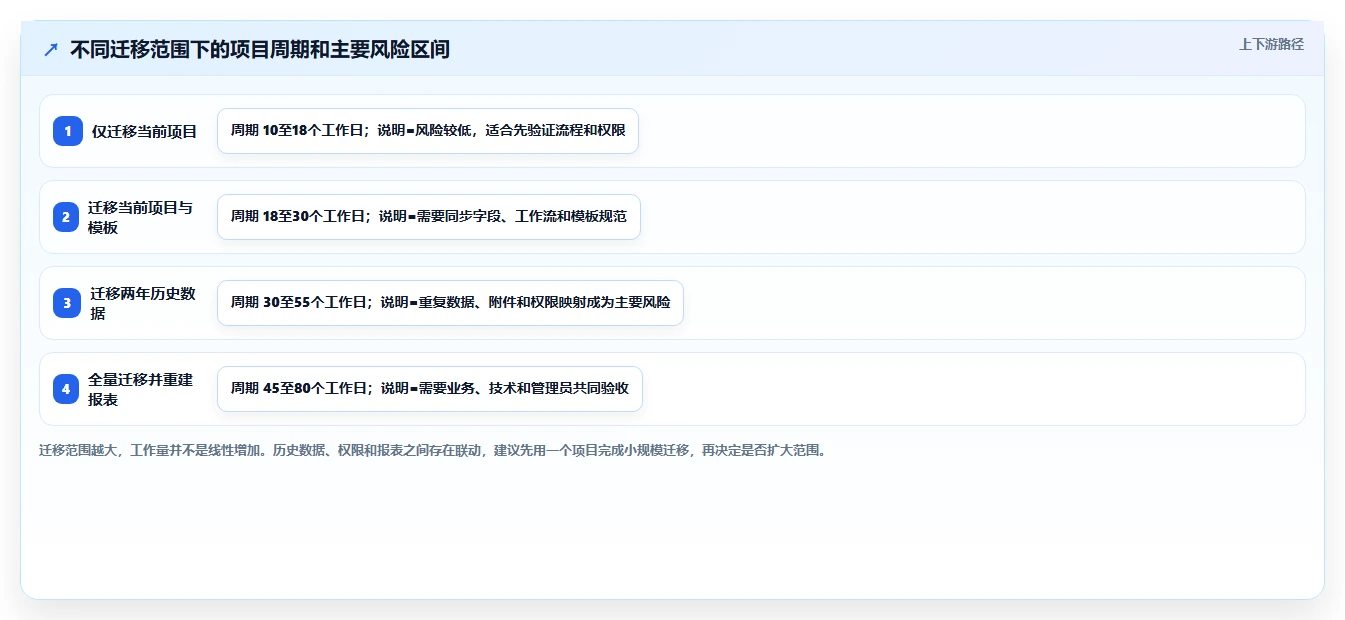Select the 迁移当前项目与模板 label
The height and width of the screenshot is (620, 1345).
pos(140,217)
